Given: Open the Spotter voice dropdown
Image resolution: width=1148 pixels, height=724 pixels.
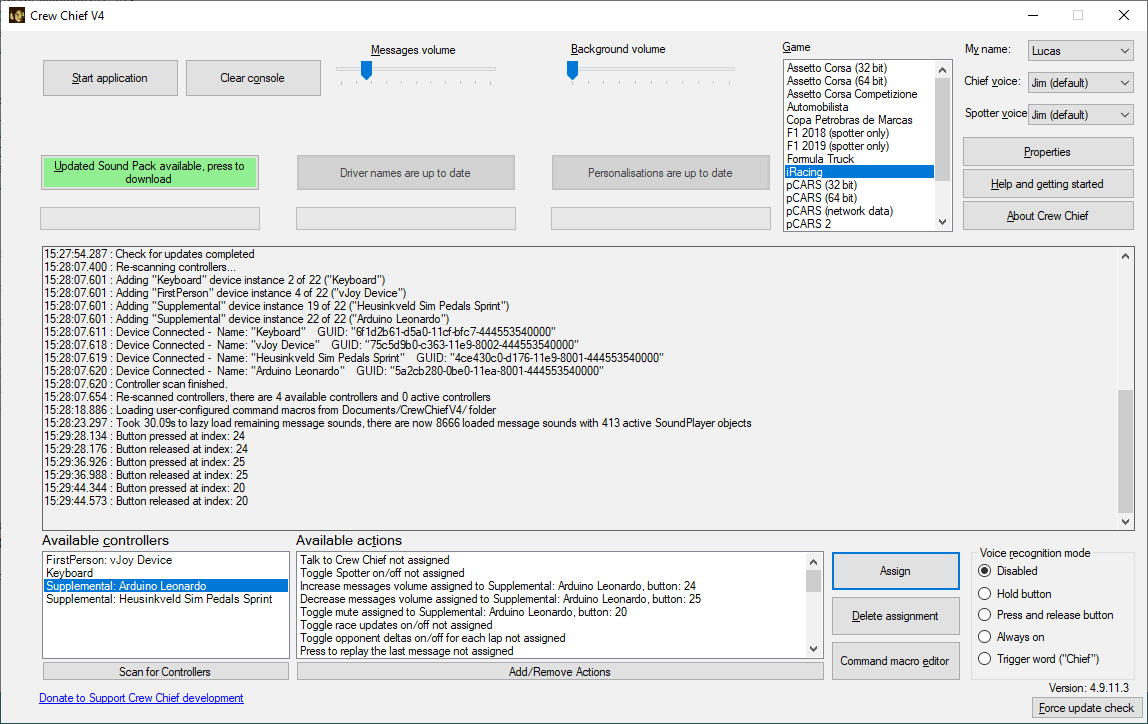Looking at the screenshot, I should [x=1081, y=114].
